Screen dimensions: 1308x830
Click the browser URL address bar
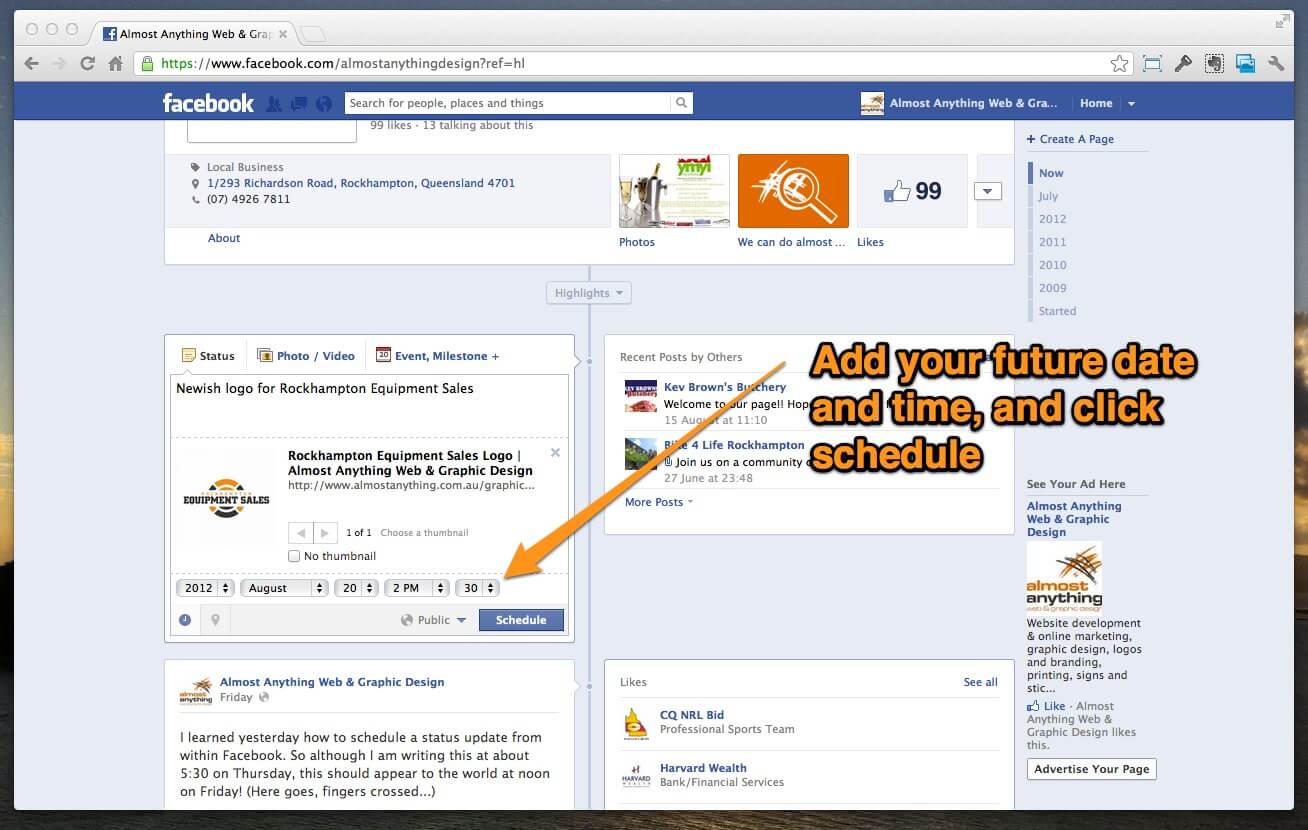click(632, 63)
